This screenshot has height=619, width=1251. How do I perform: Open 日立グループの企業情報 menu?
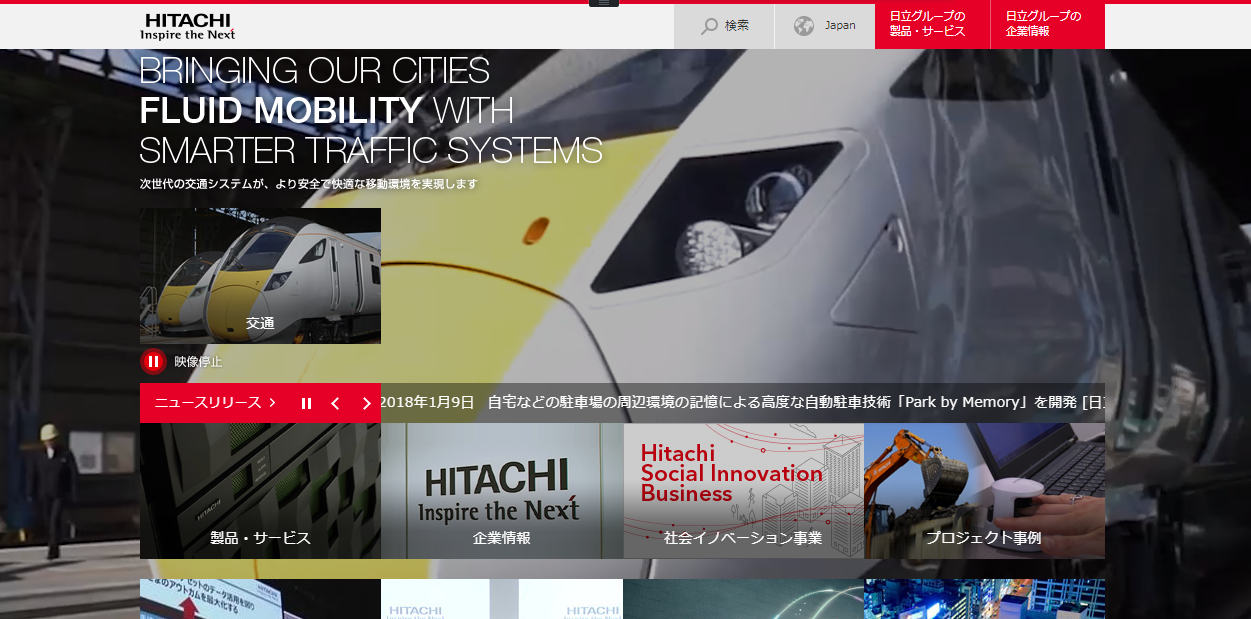click(x=1048, y=26)
